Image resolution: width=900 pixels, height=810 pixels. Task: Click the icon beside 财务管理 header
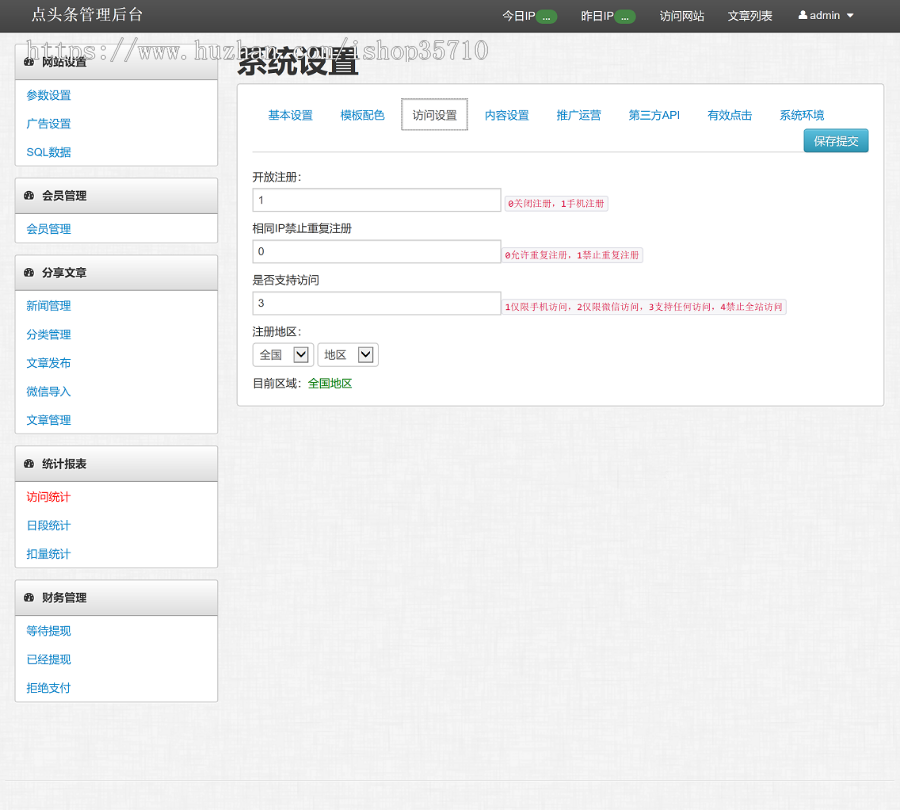click(29, 598)
